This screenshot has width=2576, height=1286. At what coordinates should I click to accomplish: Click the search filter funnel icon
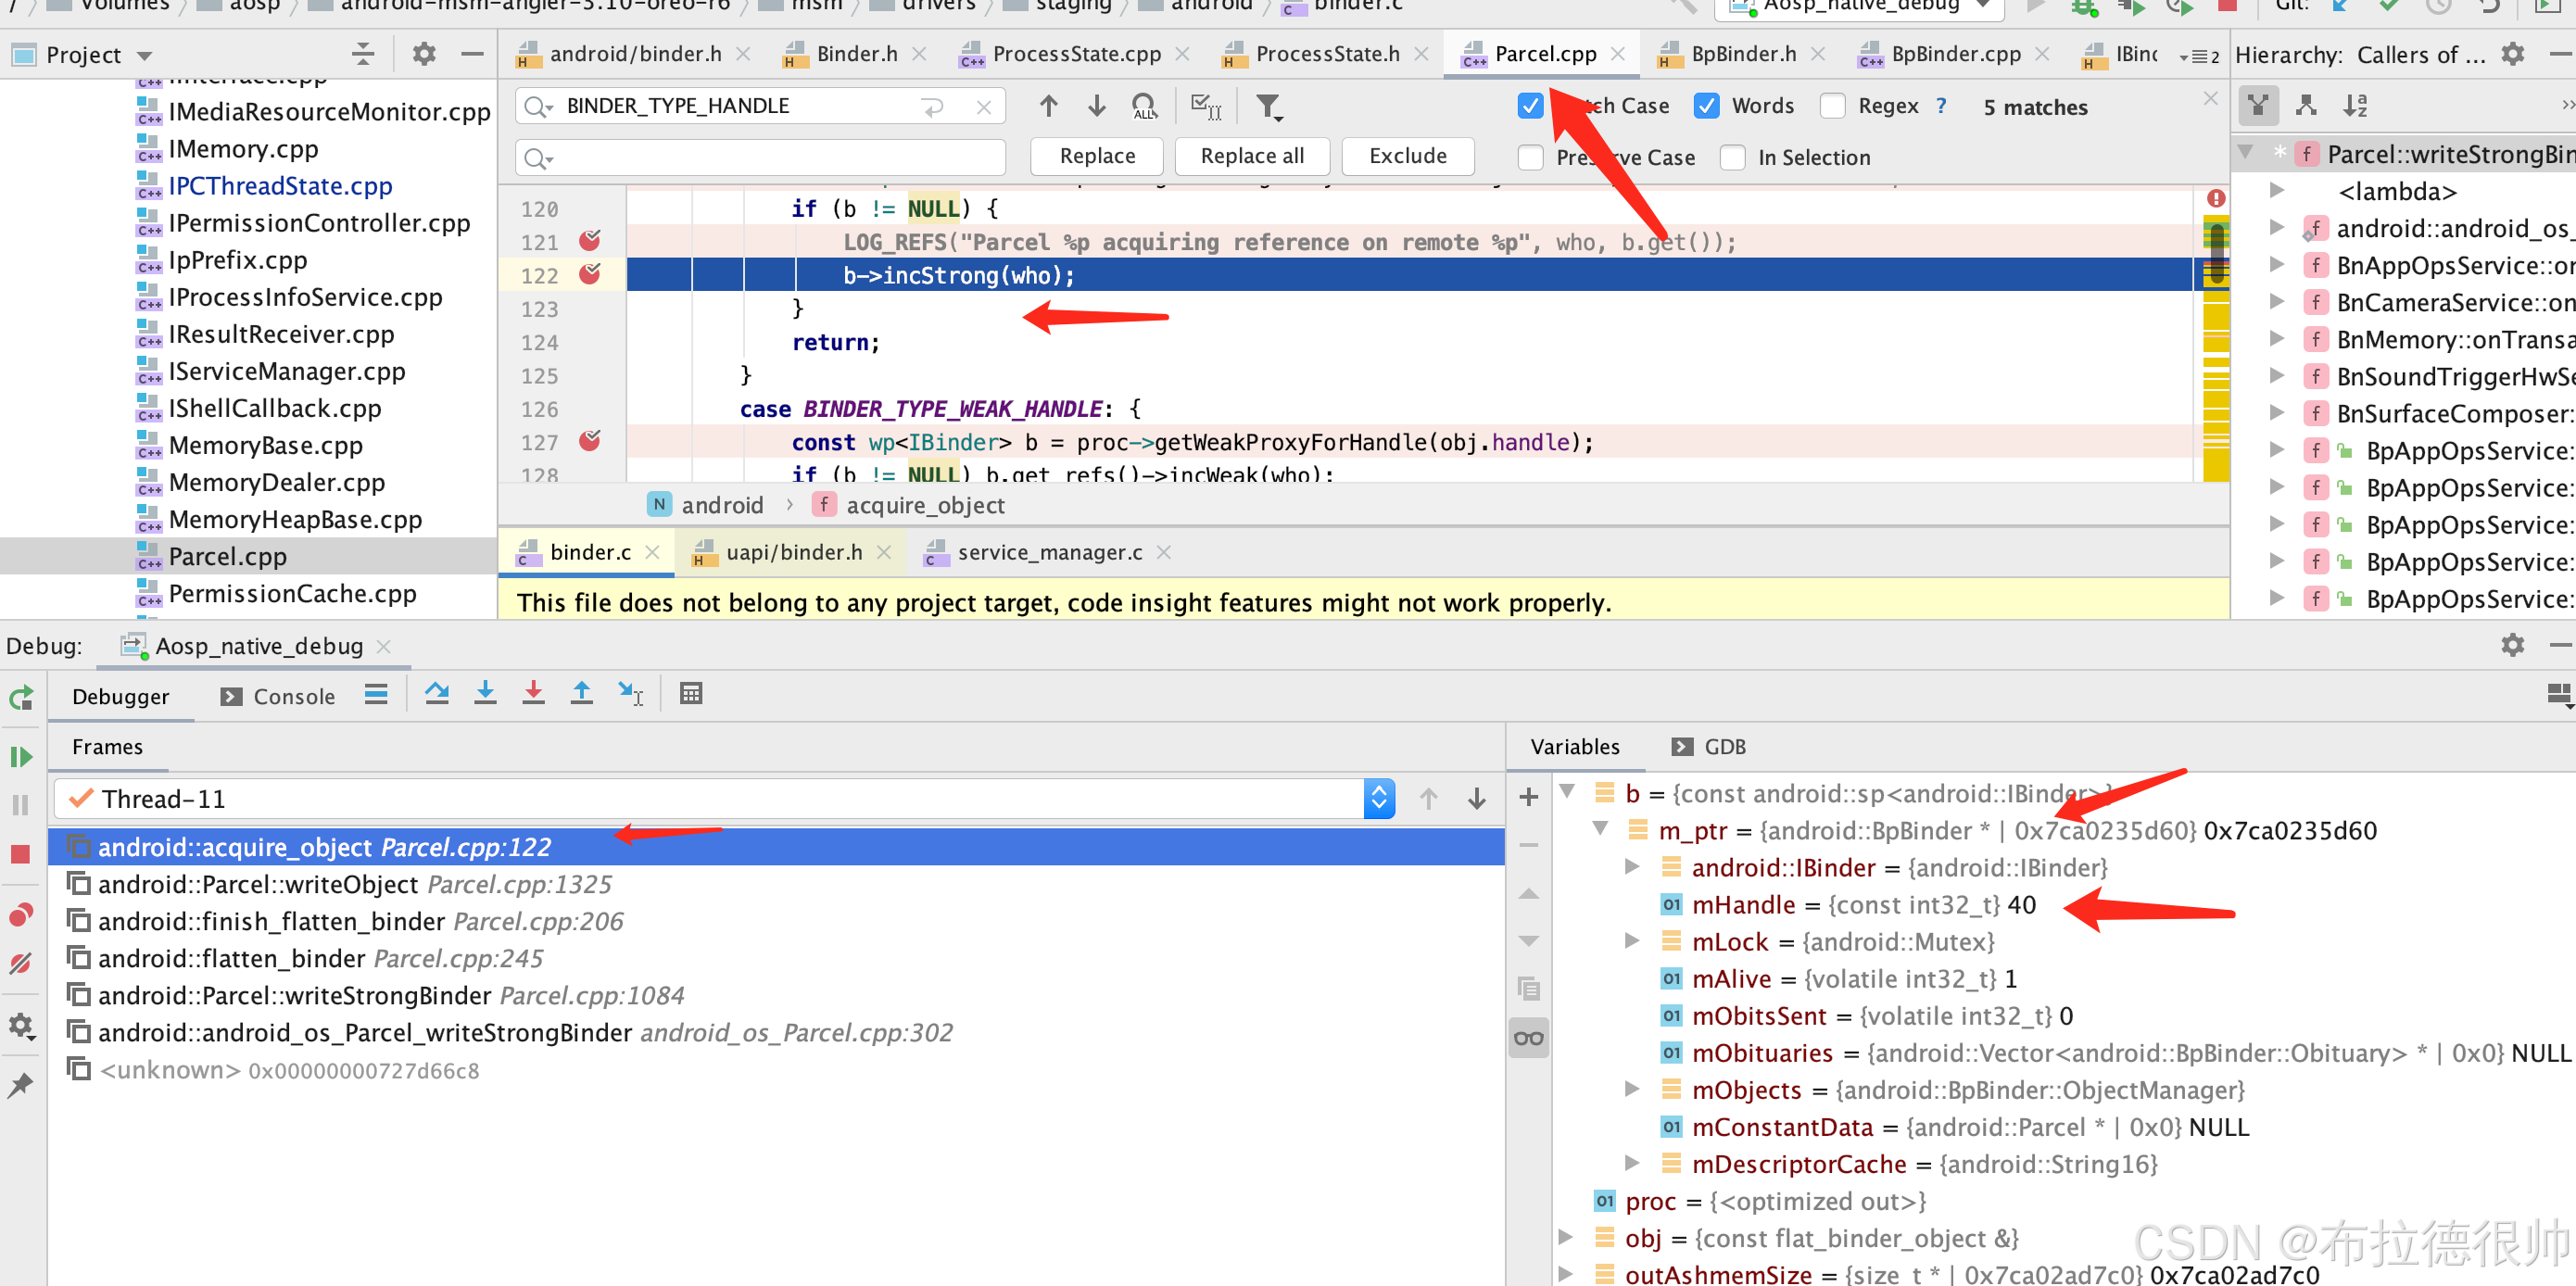pos(1268,106)
